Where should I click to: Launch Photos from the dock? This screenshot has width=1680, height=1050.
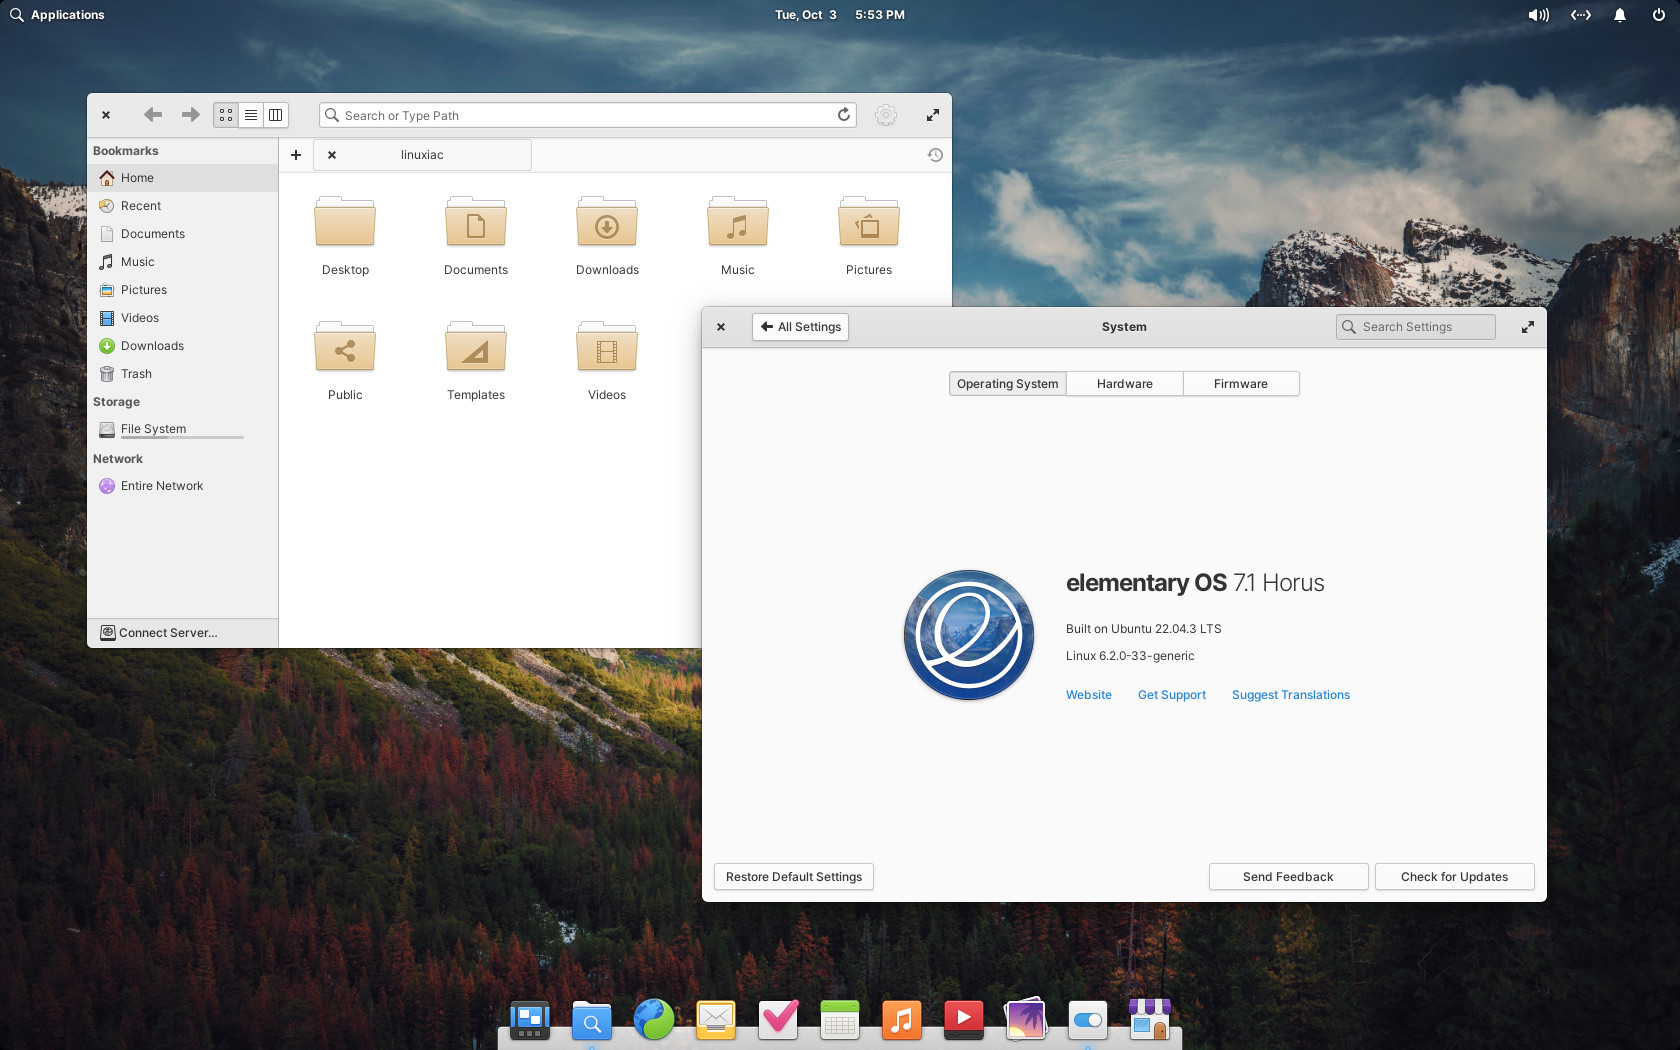[x=1026, y=1020]
